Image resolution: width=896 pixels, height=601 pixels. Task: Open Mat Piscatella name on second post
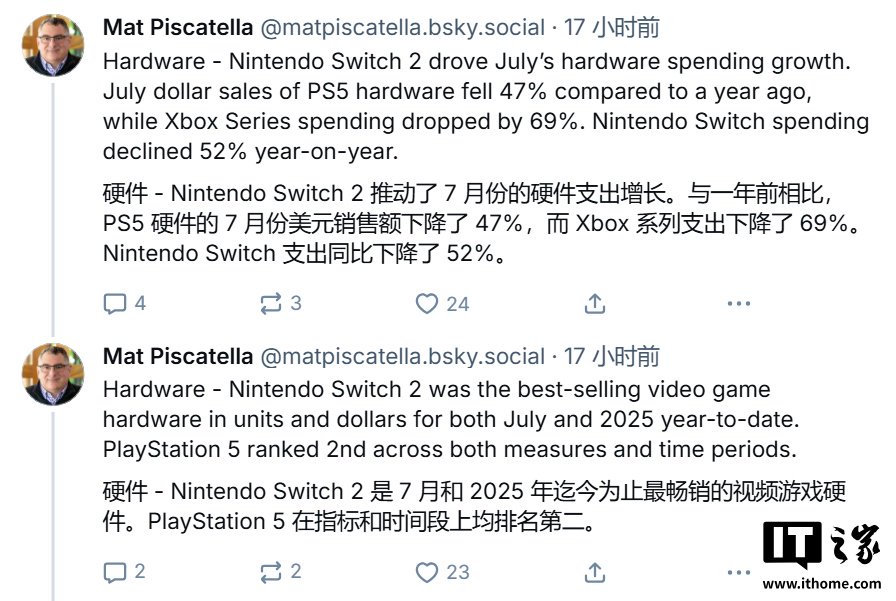(x=177, y=356)
